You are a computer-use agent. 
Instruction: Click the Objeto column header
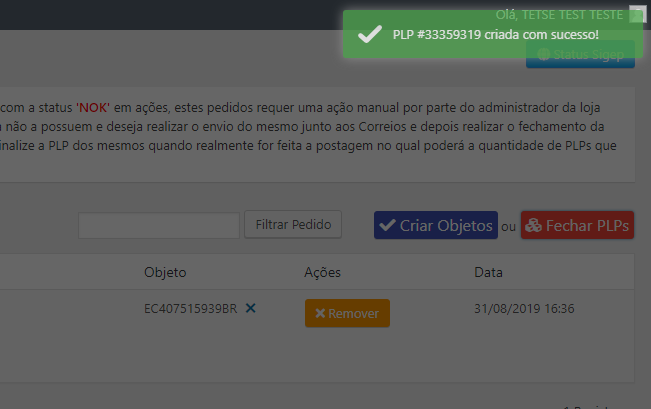(x=165, y=272)
